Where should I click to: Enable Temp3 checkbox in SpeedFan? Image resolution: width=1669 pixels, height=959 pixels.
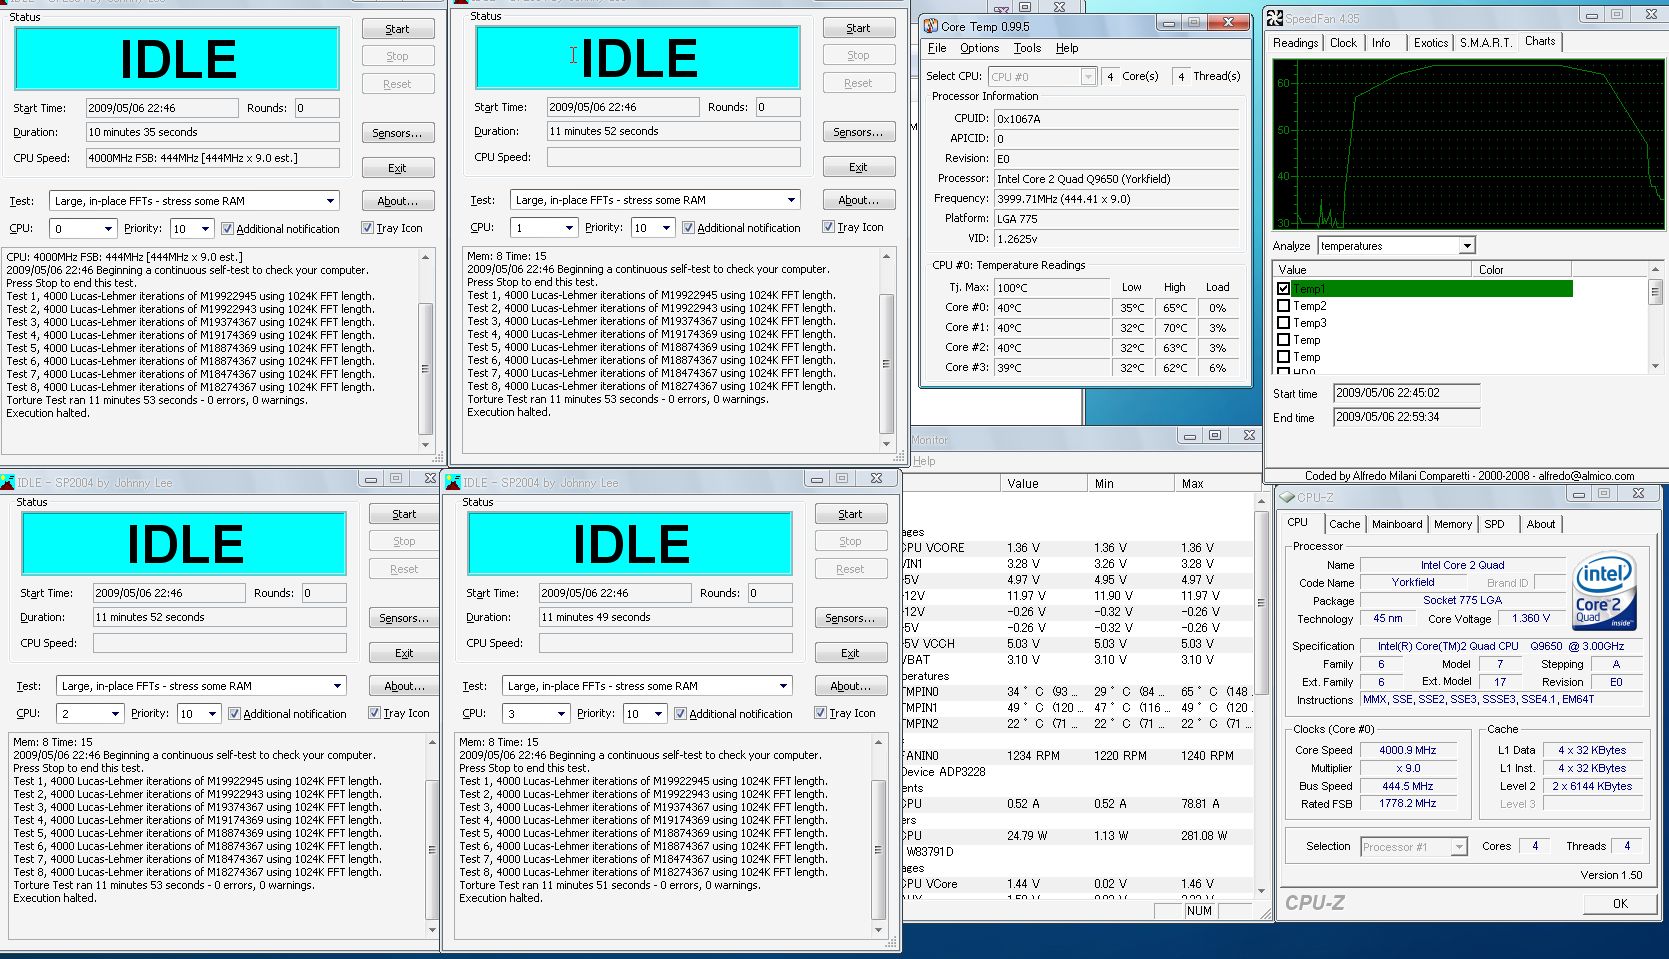coord(1283,323)
